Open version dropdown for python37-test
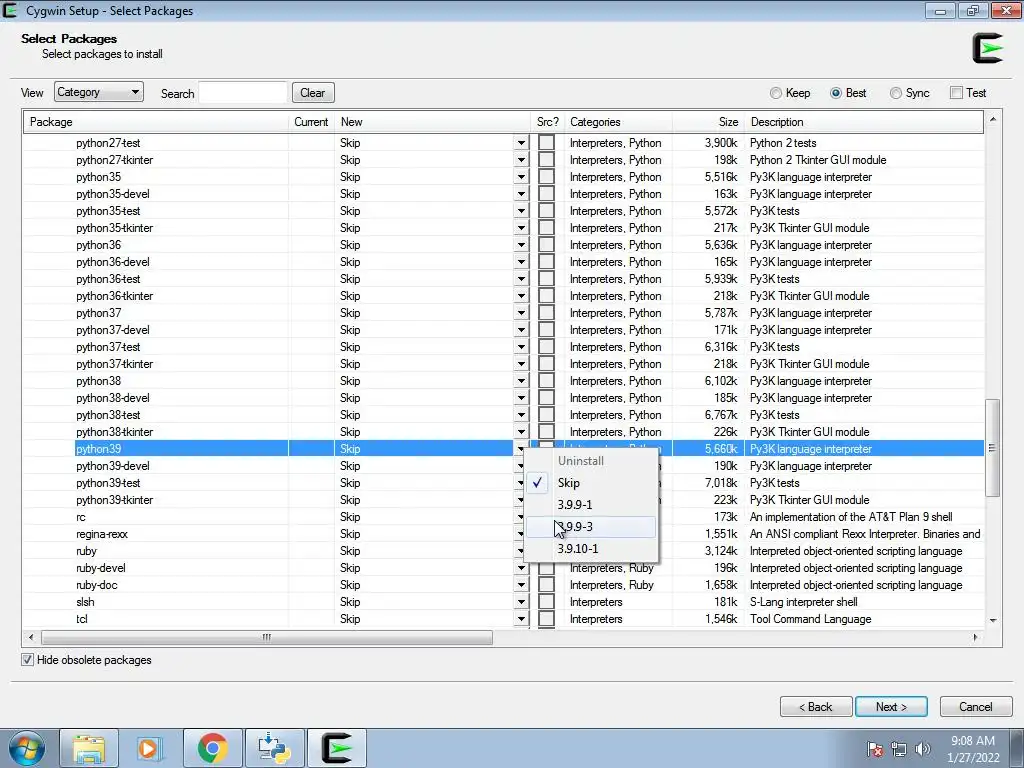Image resolution: width=1024 pixels, height=768 pixels. 521,347
